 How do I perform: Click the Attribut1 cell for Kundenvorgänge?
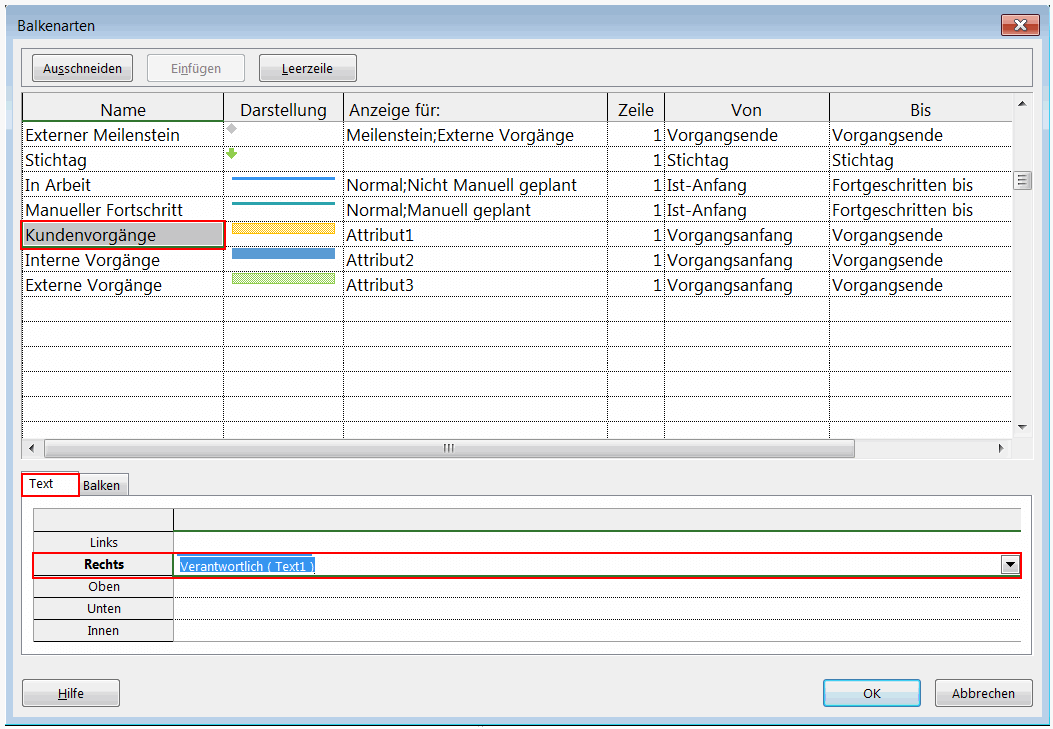click(x=474, y=235)
